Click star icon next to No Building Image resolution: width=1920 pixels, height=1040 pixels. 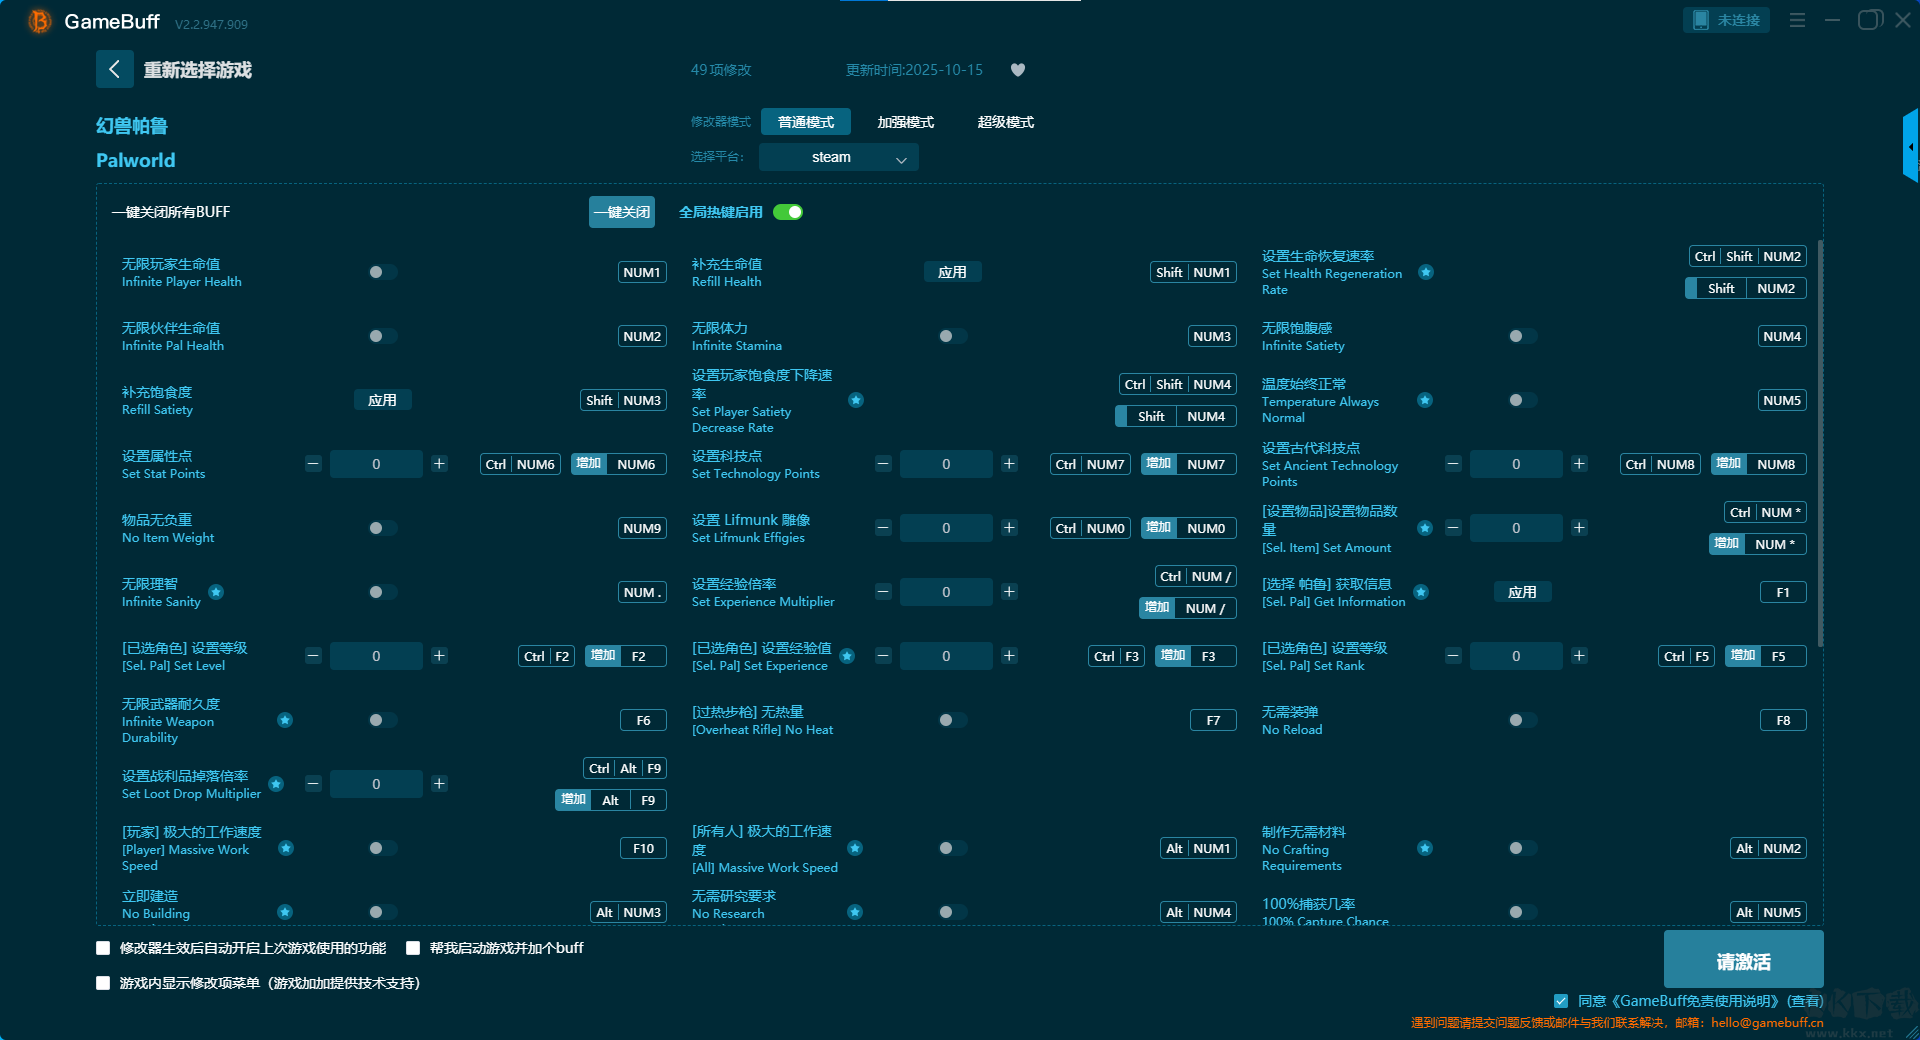coord(285,912)
